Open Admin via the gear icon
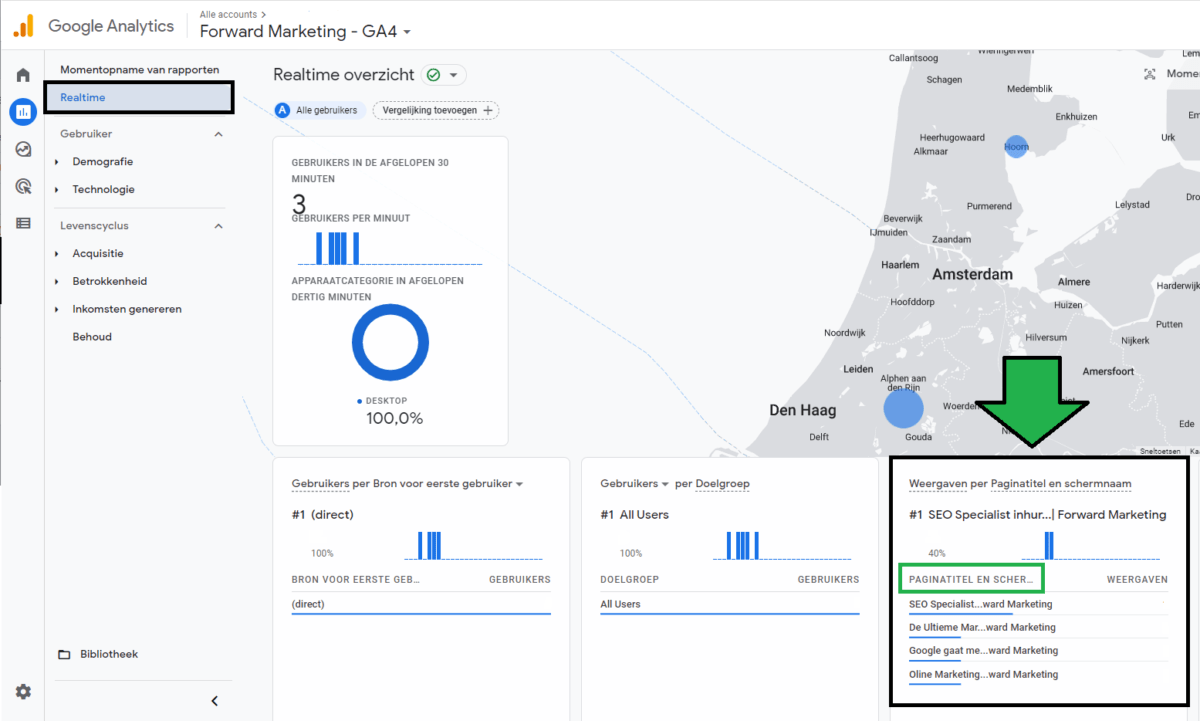 coord(23,691)
